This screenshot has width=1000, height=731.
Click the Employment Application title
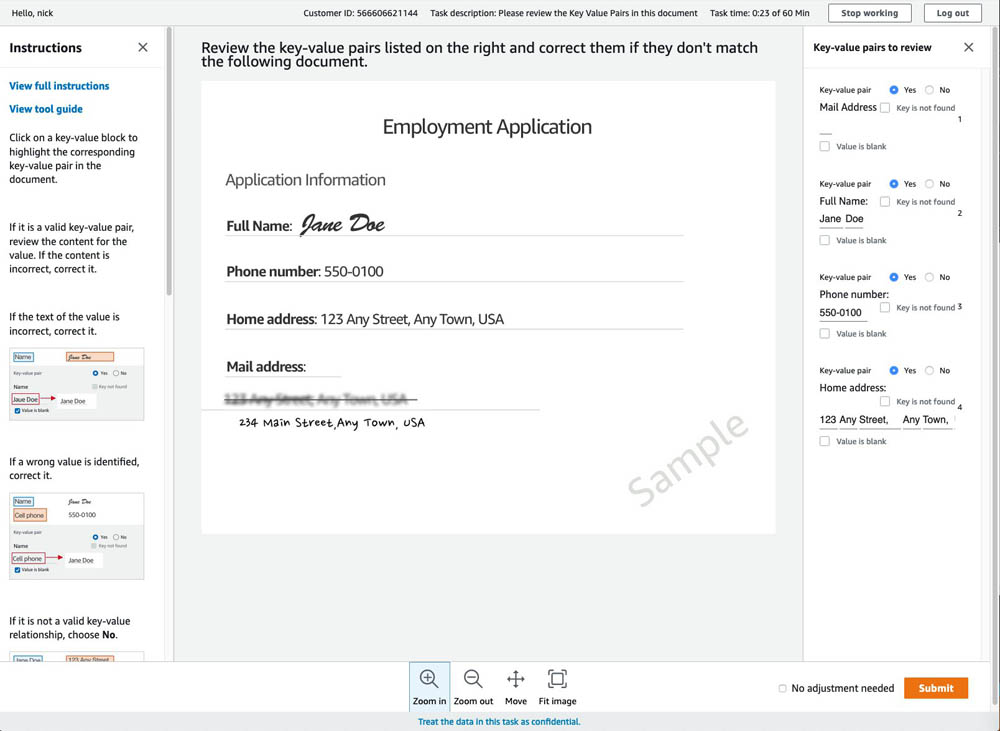pyautogui.click(x=487, y=127)
